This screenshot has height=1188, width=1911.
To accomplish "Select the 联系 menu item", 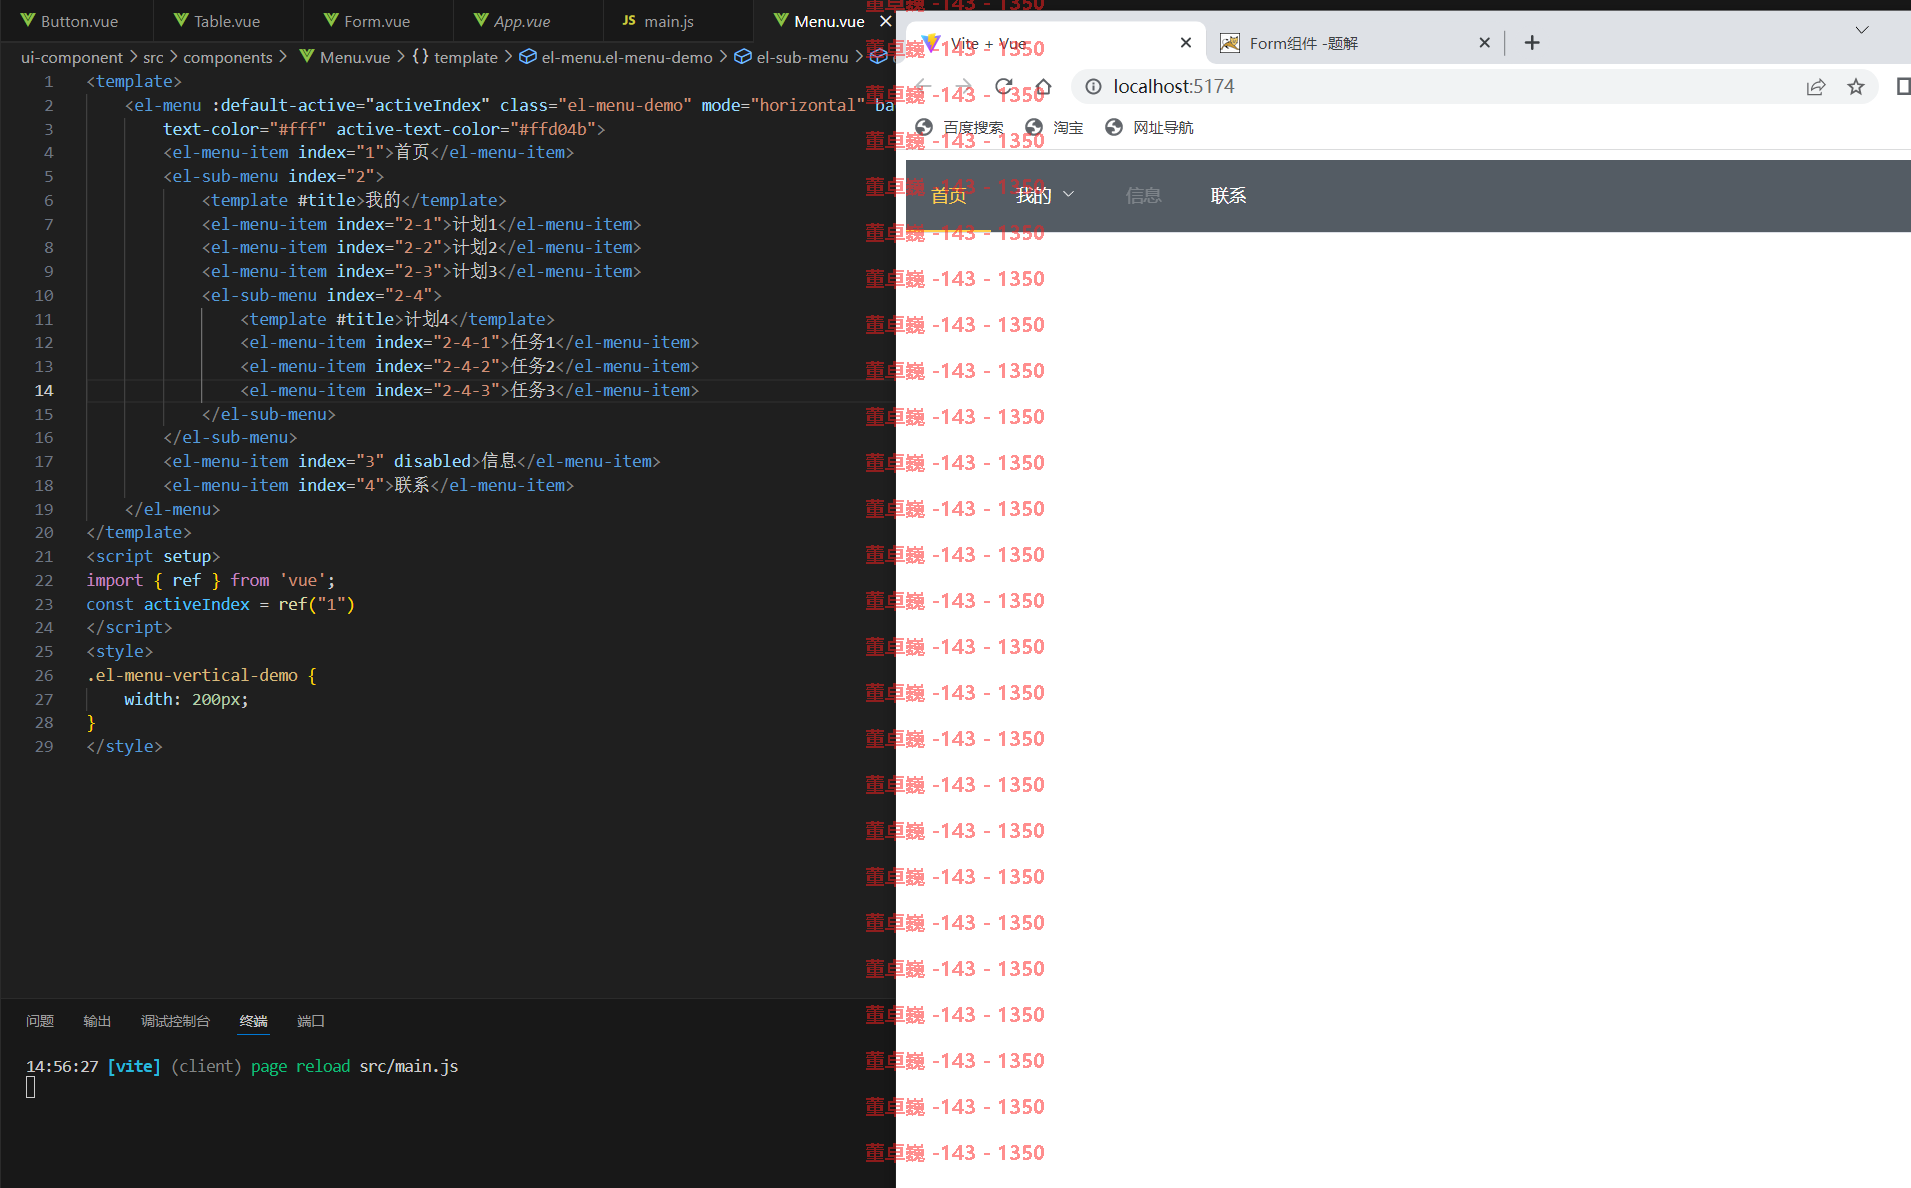I will pos(1228,195).
